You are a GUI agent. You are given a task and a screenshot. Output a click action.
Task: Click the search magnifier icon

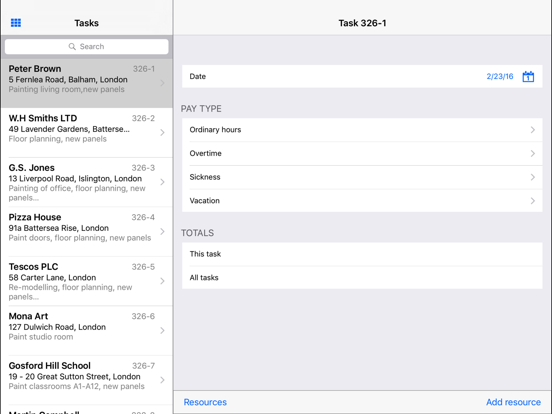(72, 46)
